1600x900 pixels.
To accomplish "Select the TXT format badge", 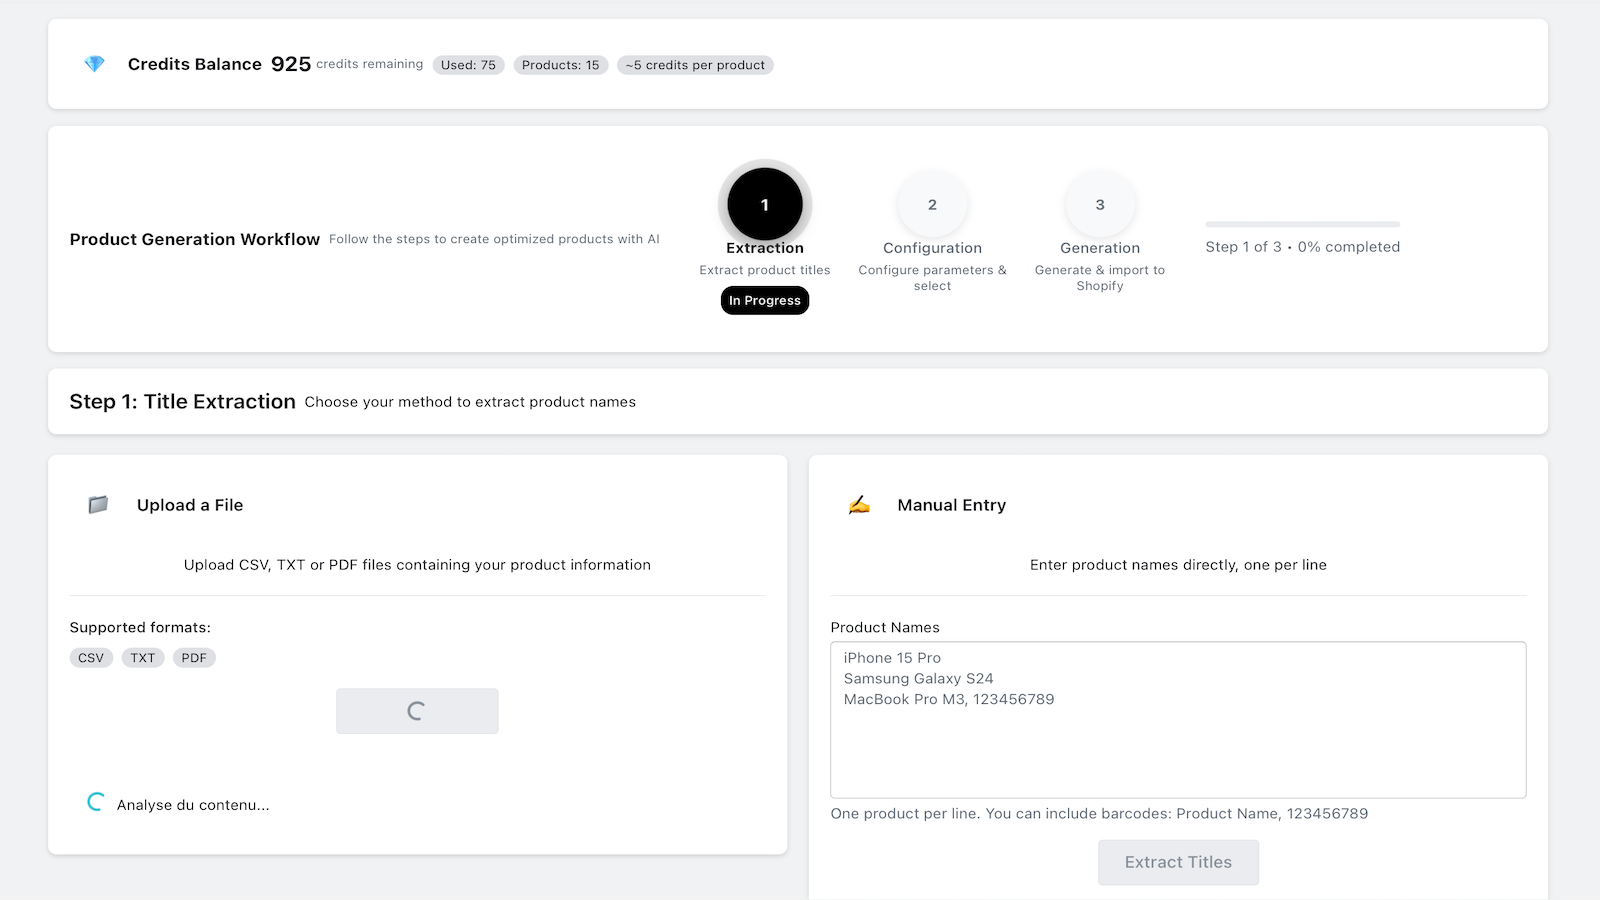I will (x=143, y=657).
